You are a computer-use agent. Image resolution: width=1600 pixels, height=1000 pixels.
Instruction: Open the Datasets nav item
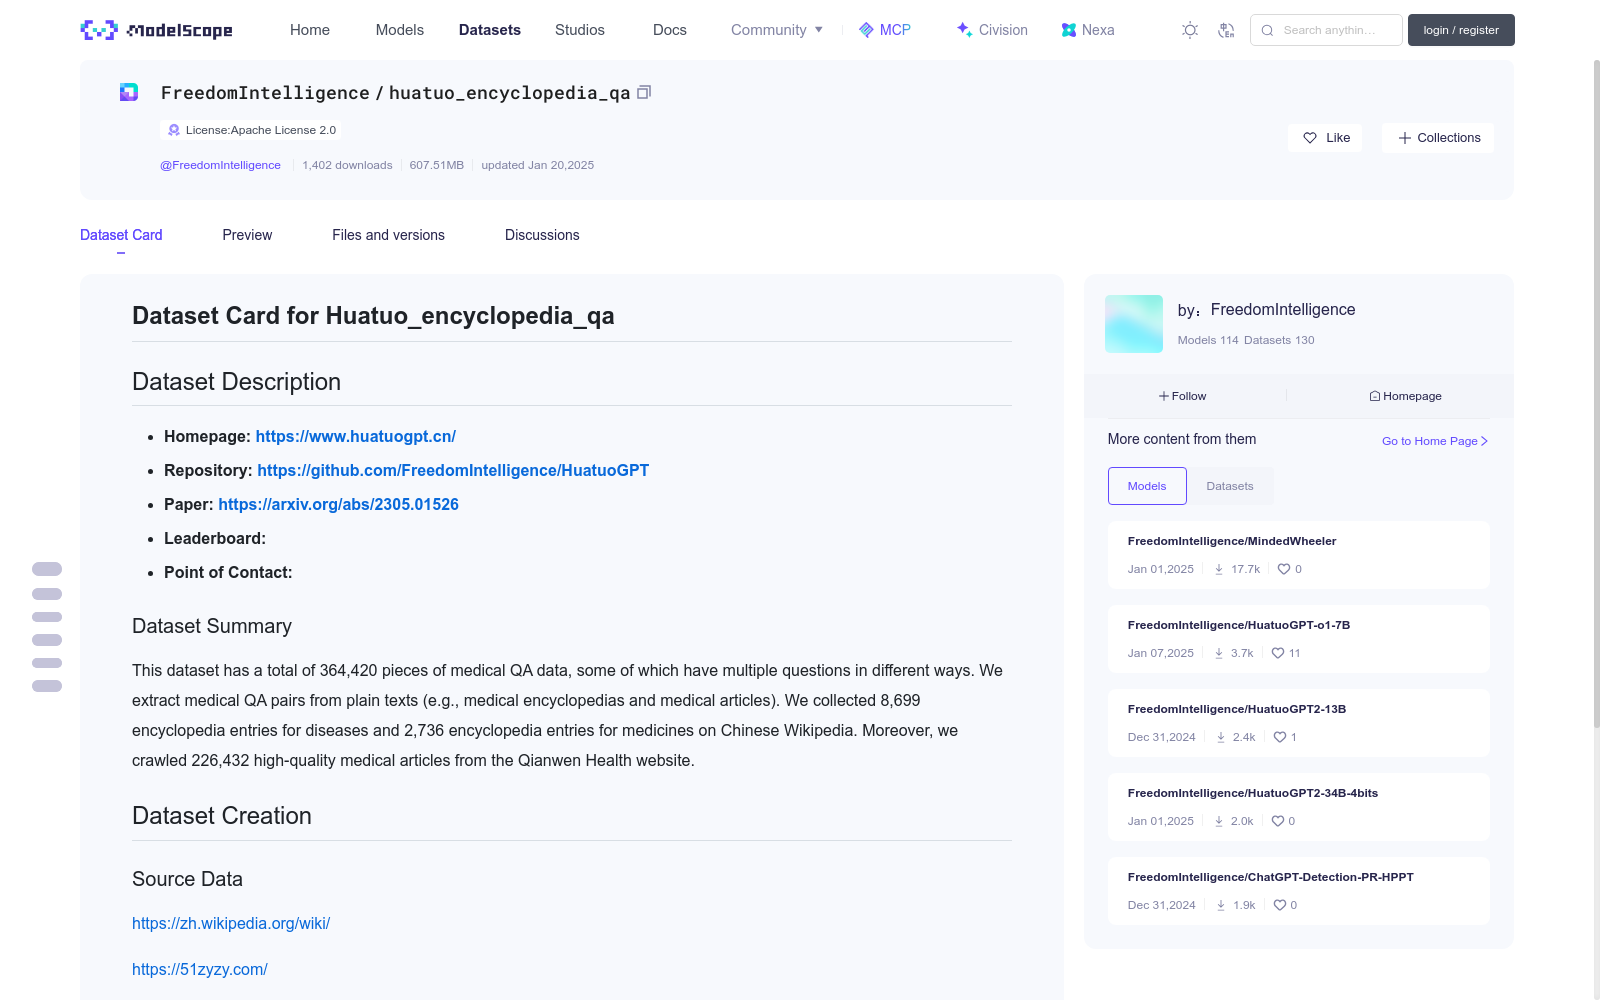click(490, 30)
